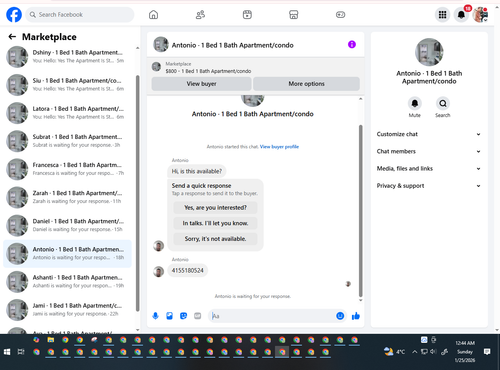
Task: Click the Home icon in top navigation
Action: point(153,15)
